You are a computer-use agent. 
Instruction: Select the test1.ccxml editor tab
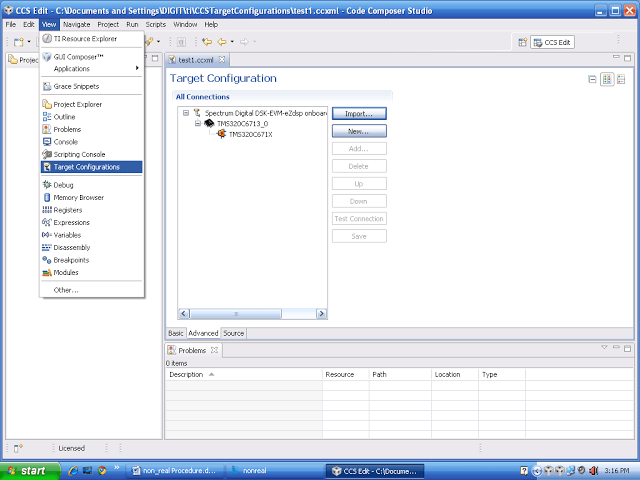tap(196, 60)
